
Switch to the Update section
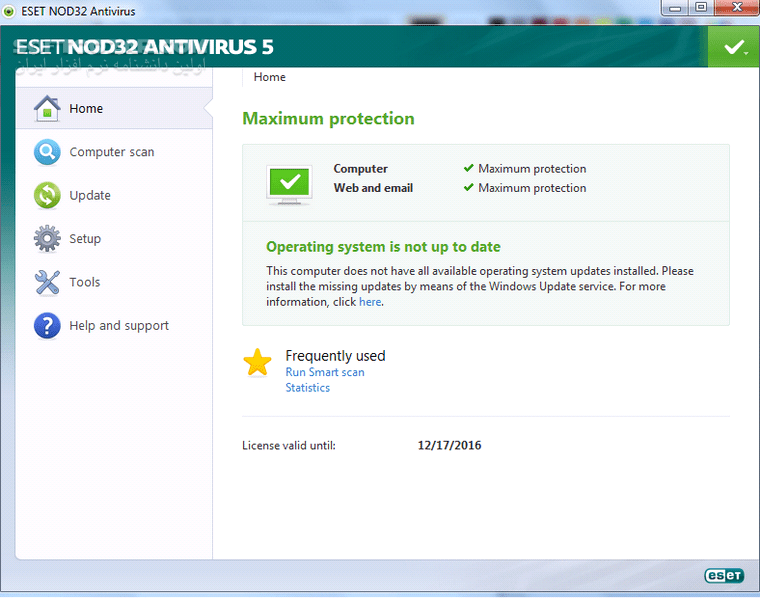pyautogui.click(x=90, y=195)
